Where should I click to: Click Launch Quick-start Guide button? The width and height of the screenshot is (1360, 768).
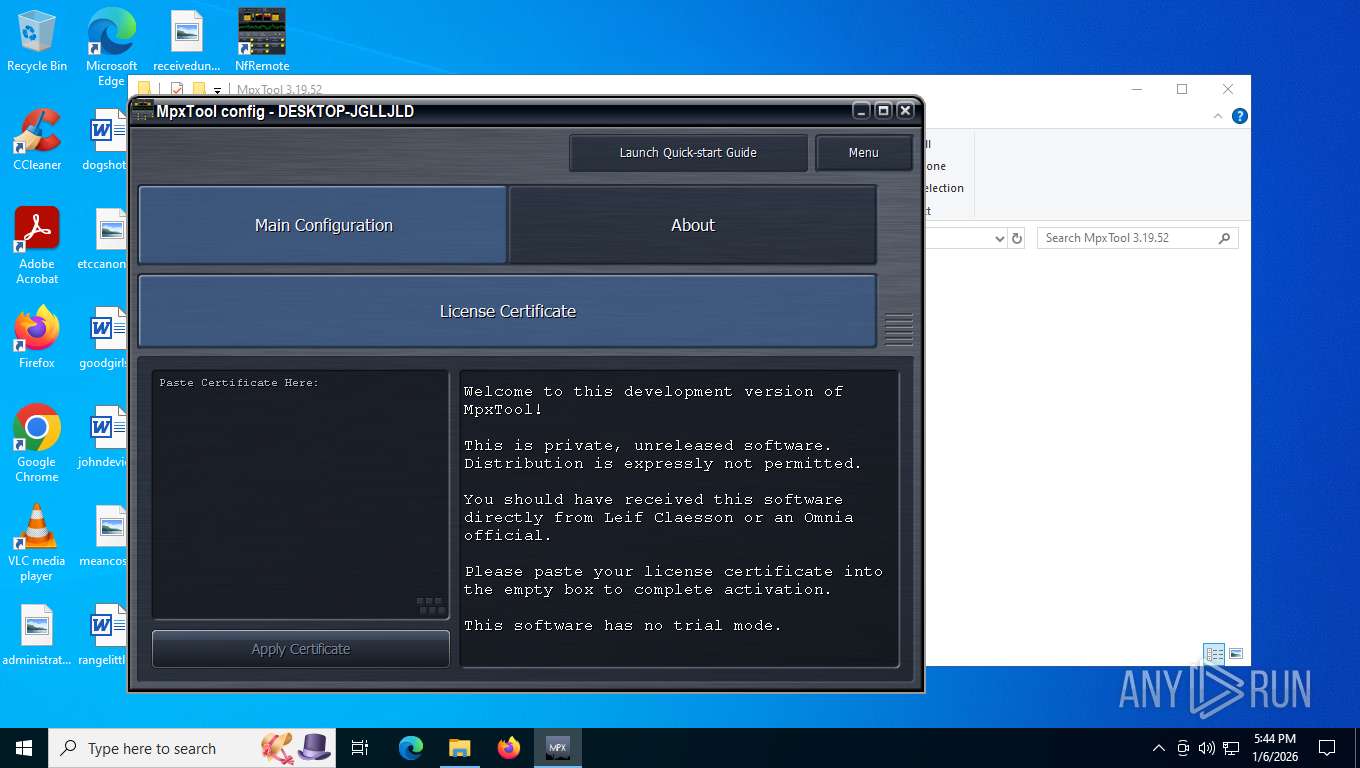point(688,153)
